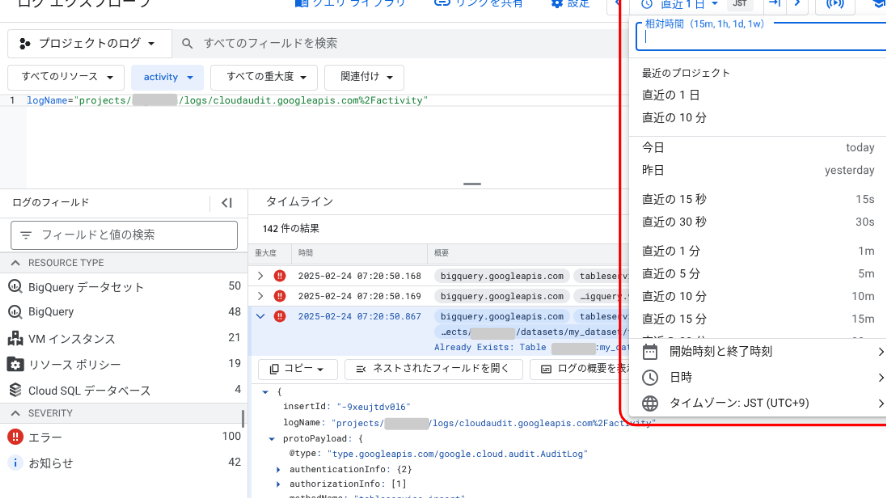The width and height of the screenshot is (886, 498).
Task: Open 日時 submenu
Action: point(757,378)
